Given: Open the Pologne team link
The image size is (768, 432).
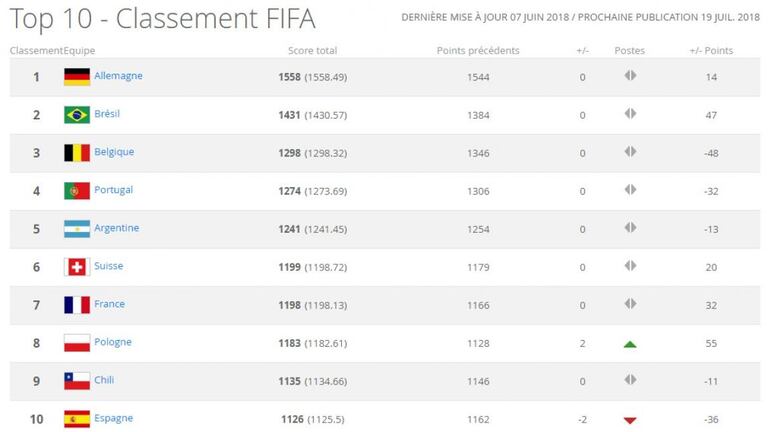Looking at the screenshot, I should pos(113,342).
